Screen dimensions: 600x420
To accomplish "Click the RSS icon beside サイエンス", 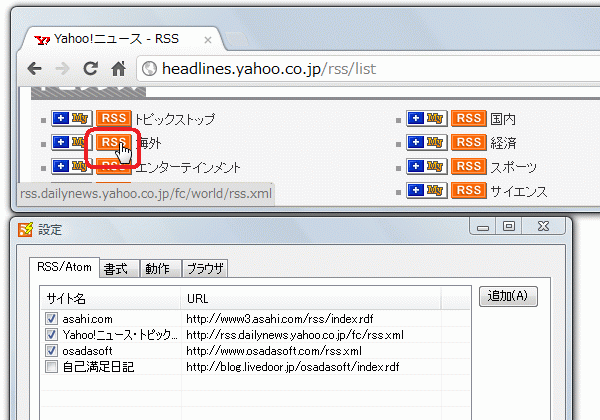I will 468,190.
